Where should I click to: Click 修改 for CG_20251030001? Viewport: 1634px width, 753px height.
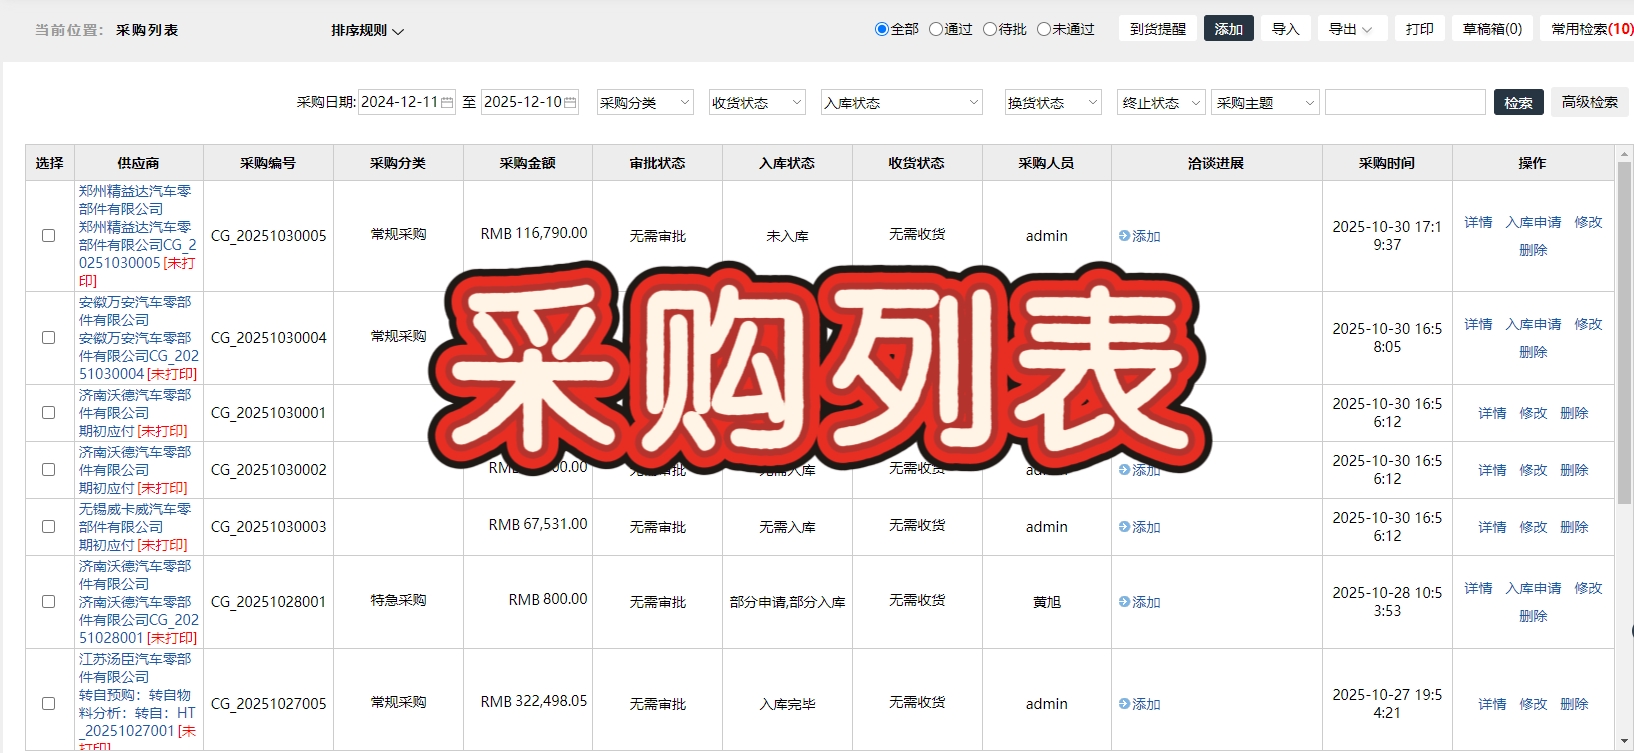pos(1533,413)
